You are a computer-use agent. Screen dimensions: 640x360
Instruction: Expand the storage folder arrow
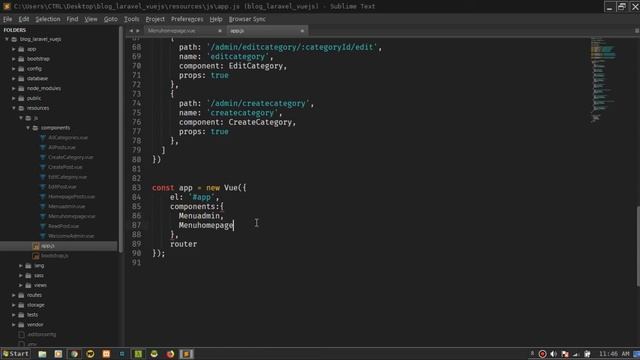(13, 305)
